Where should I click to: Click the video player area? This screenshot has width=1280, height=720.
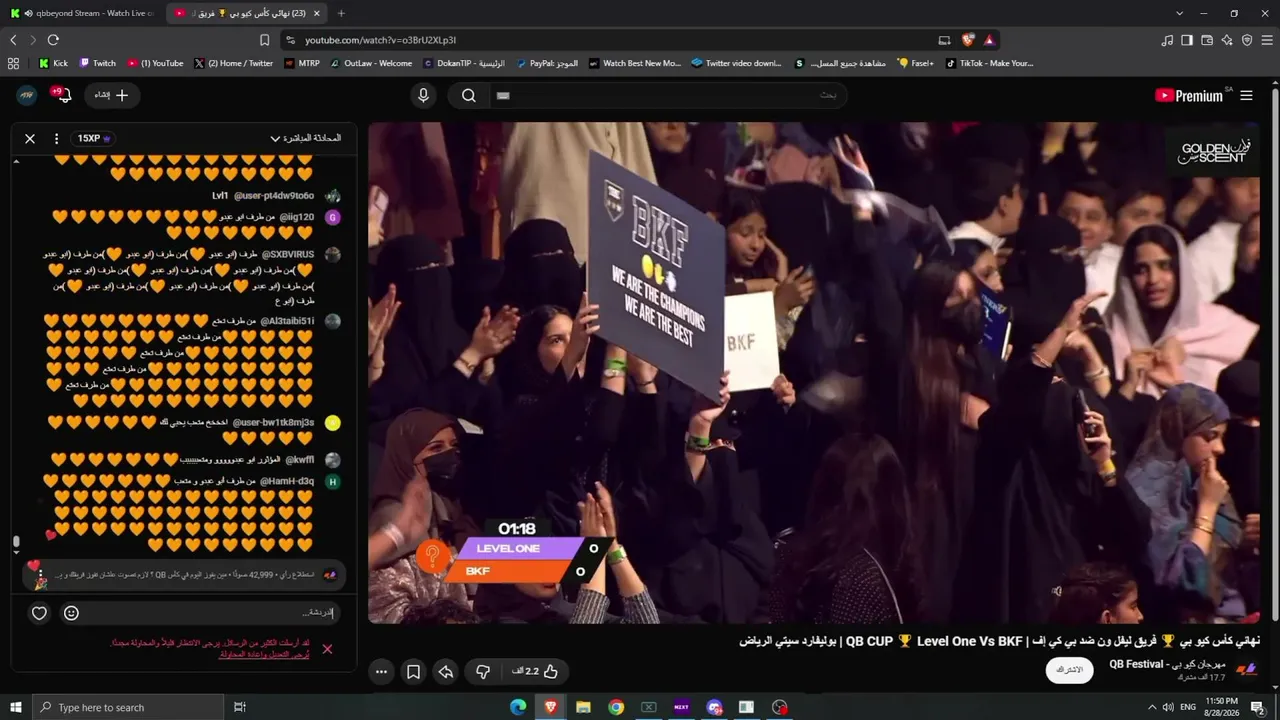pyautogui.click(x=814, y=372)
